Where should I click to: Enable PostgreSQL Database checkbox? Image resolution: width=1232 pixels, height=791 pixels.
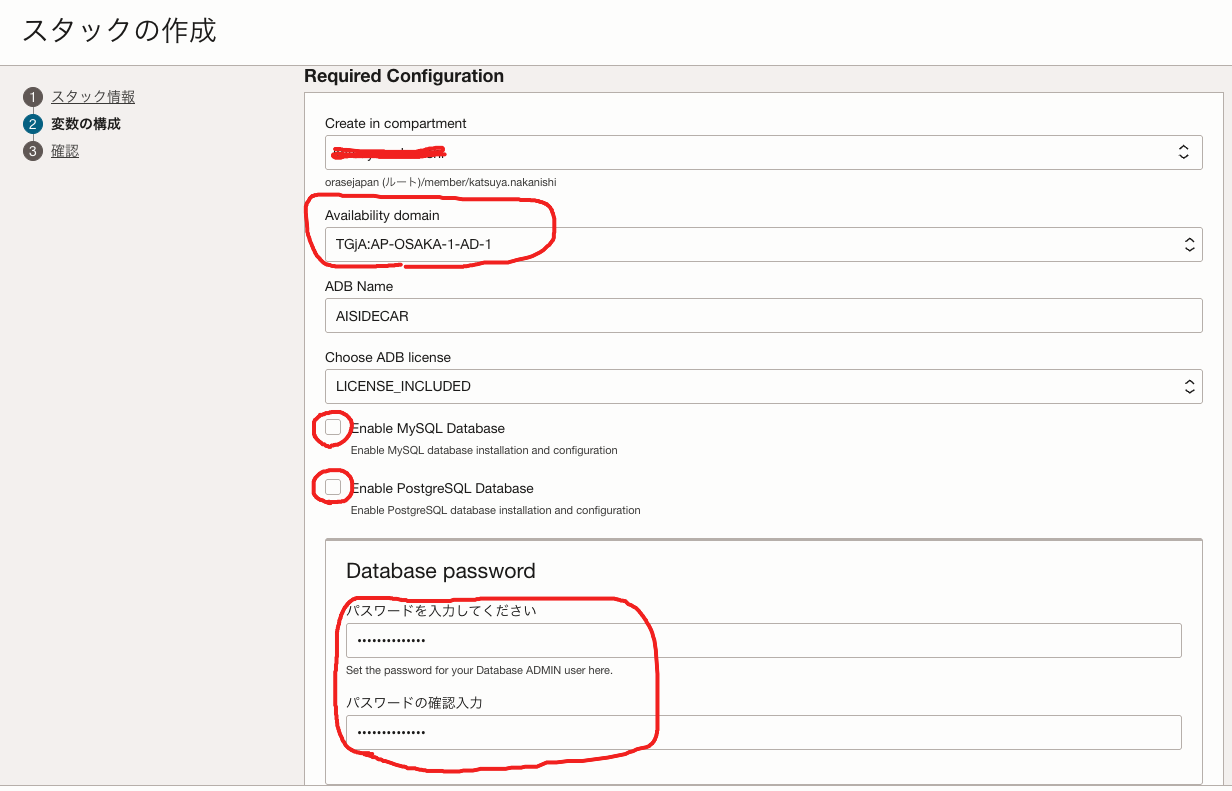pos(333,487)
